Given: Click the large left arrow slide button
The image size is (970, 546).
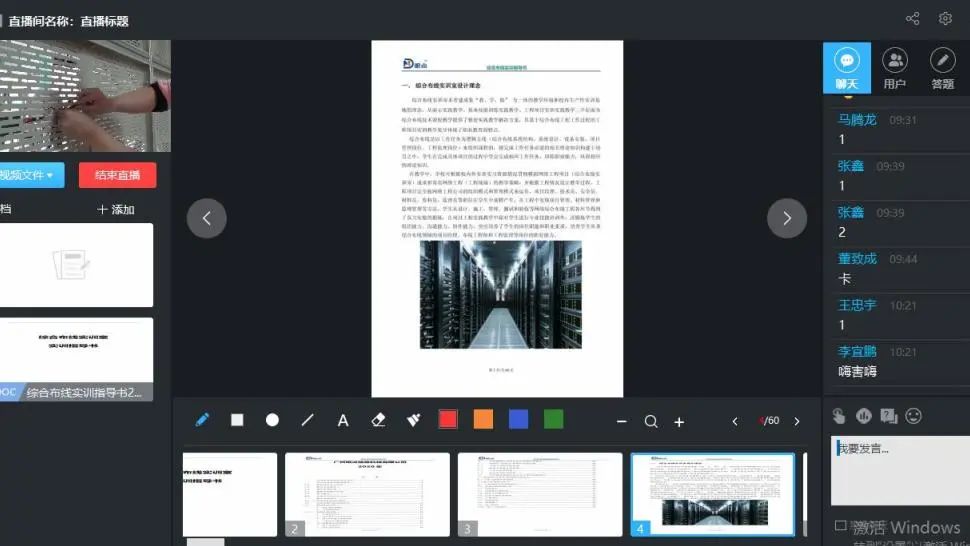Looking at the screenshot, I should [x=207, y=218].
